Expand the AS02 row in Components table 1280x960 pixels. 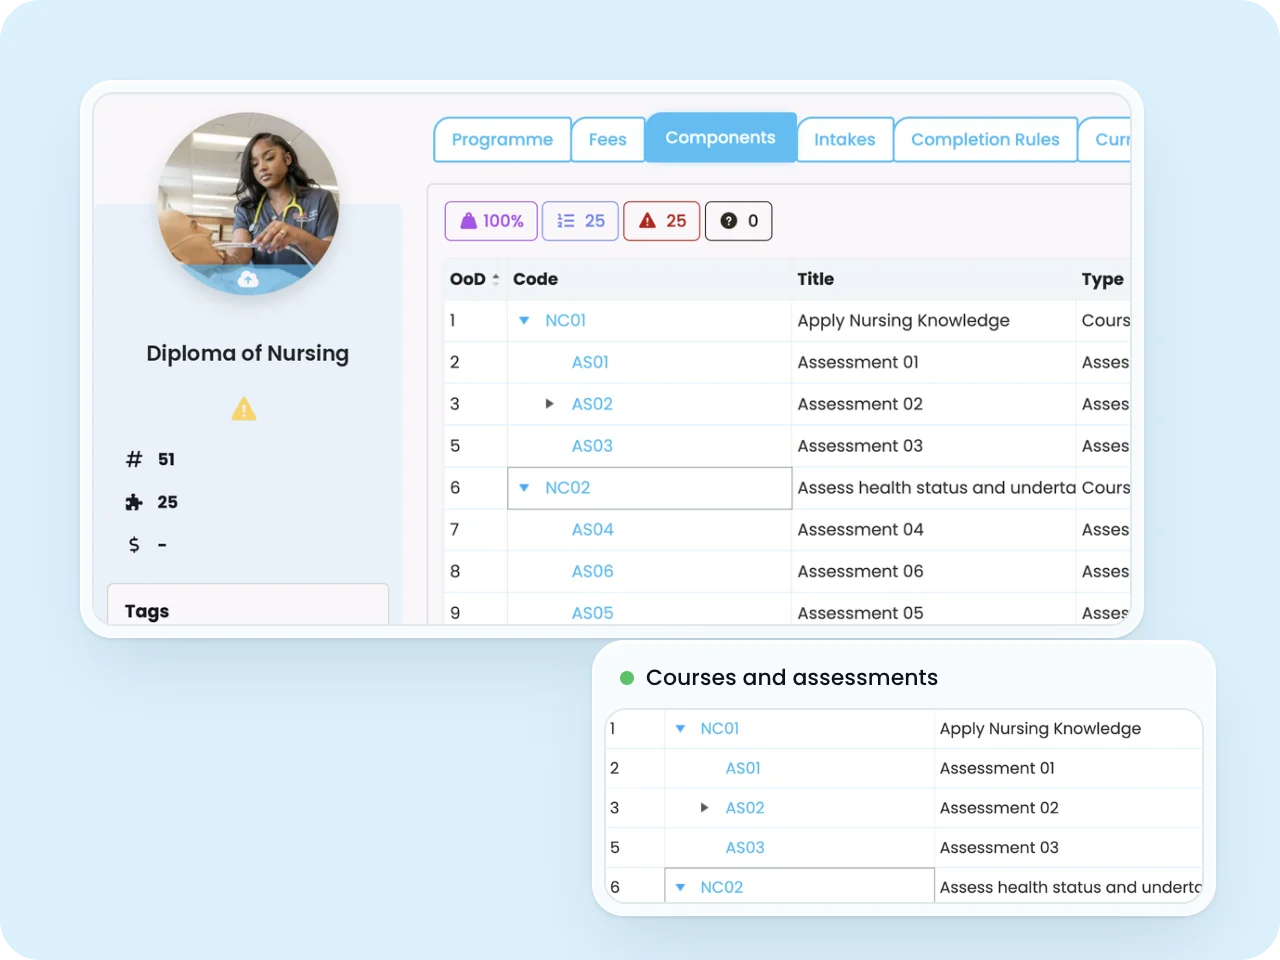(549, 404)
